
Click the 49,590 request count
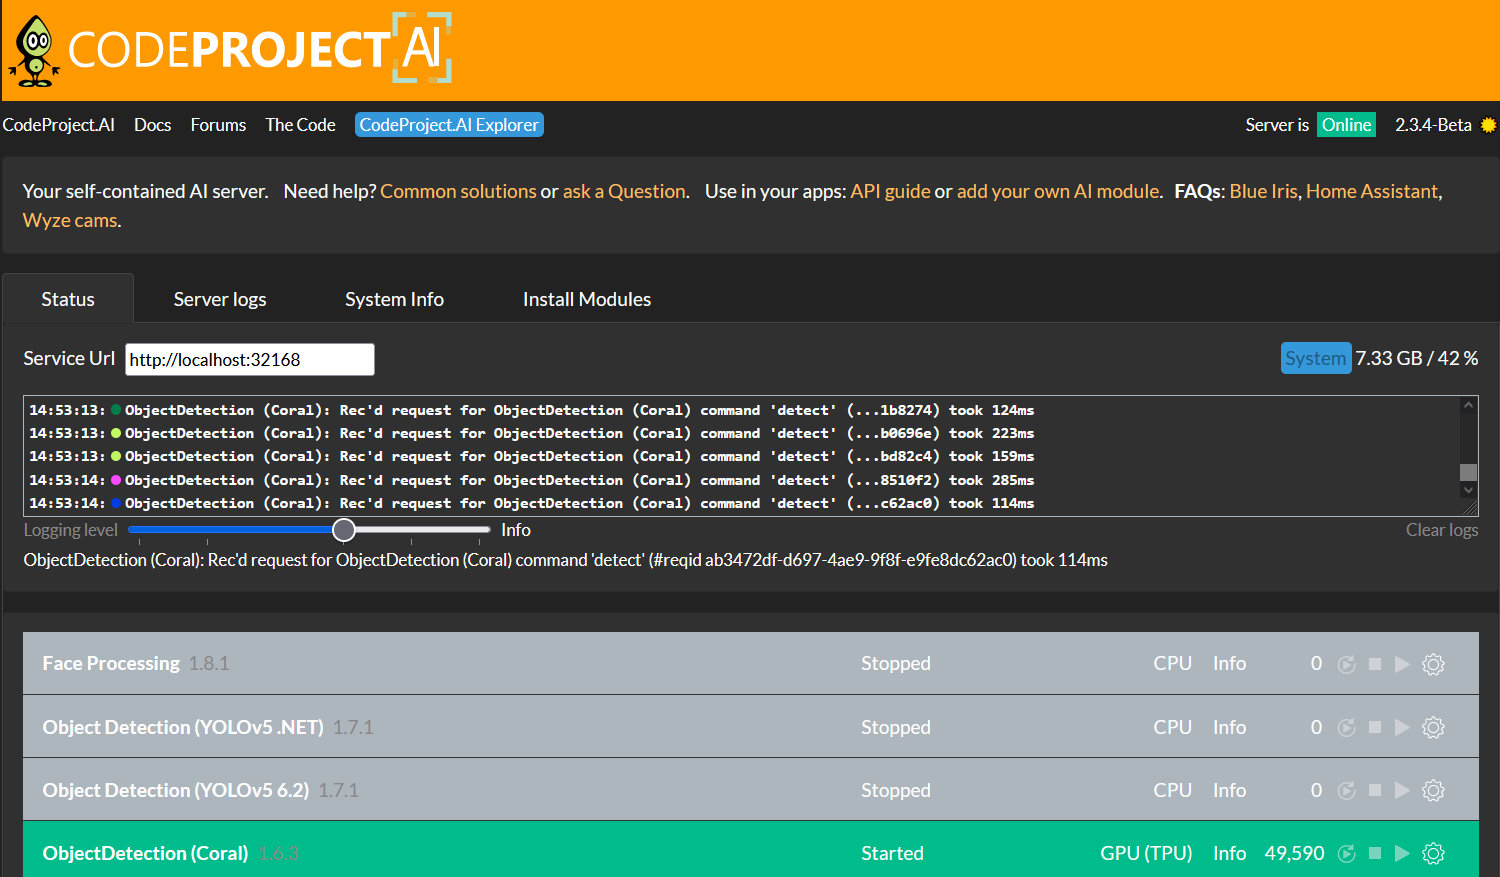pos(1294,853)
